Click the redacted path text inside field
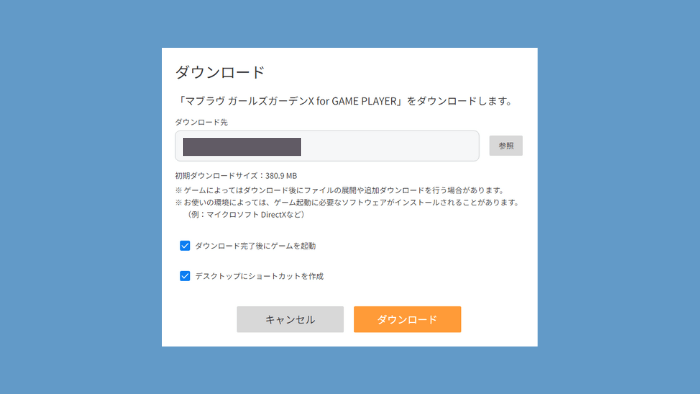 coord(242,147)
